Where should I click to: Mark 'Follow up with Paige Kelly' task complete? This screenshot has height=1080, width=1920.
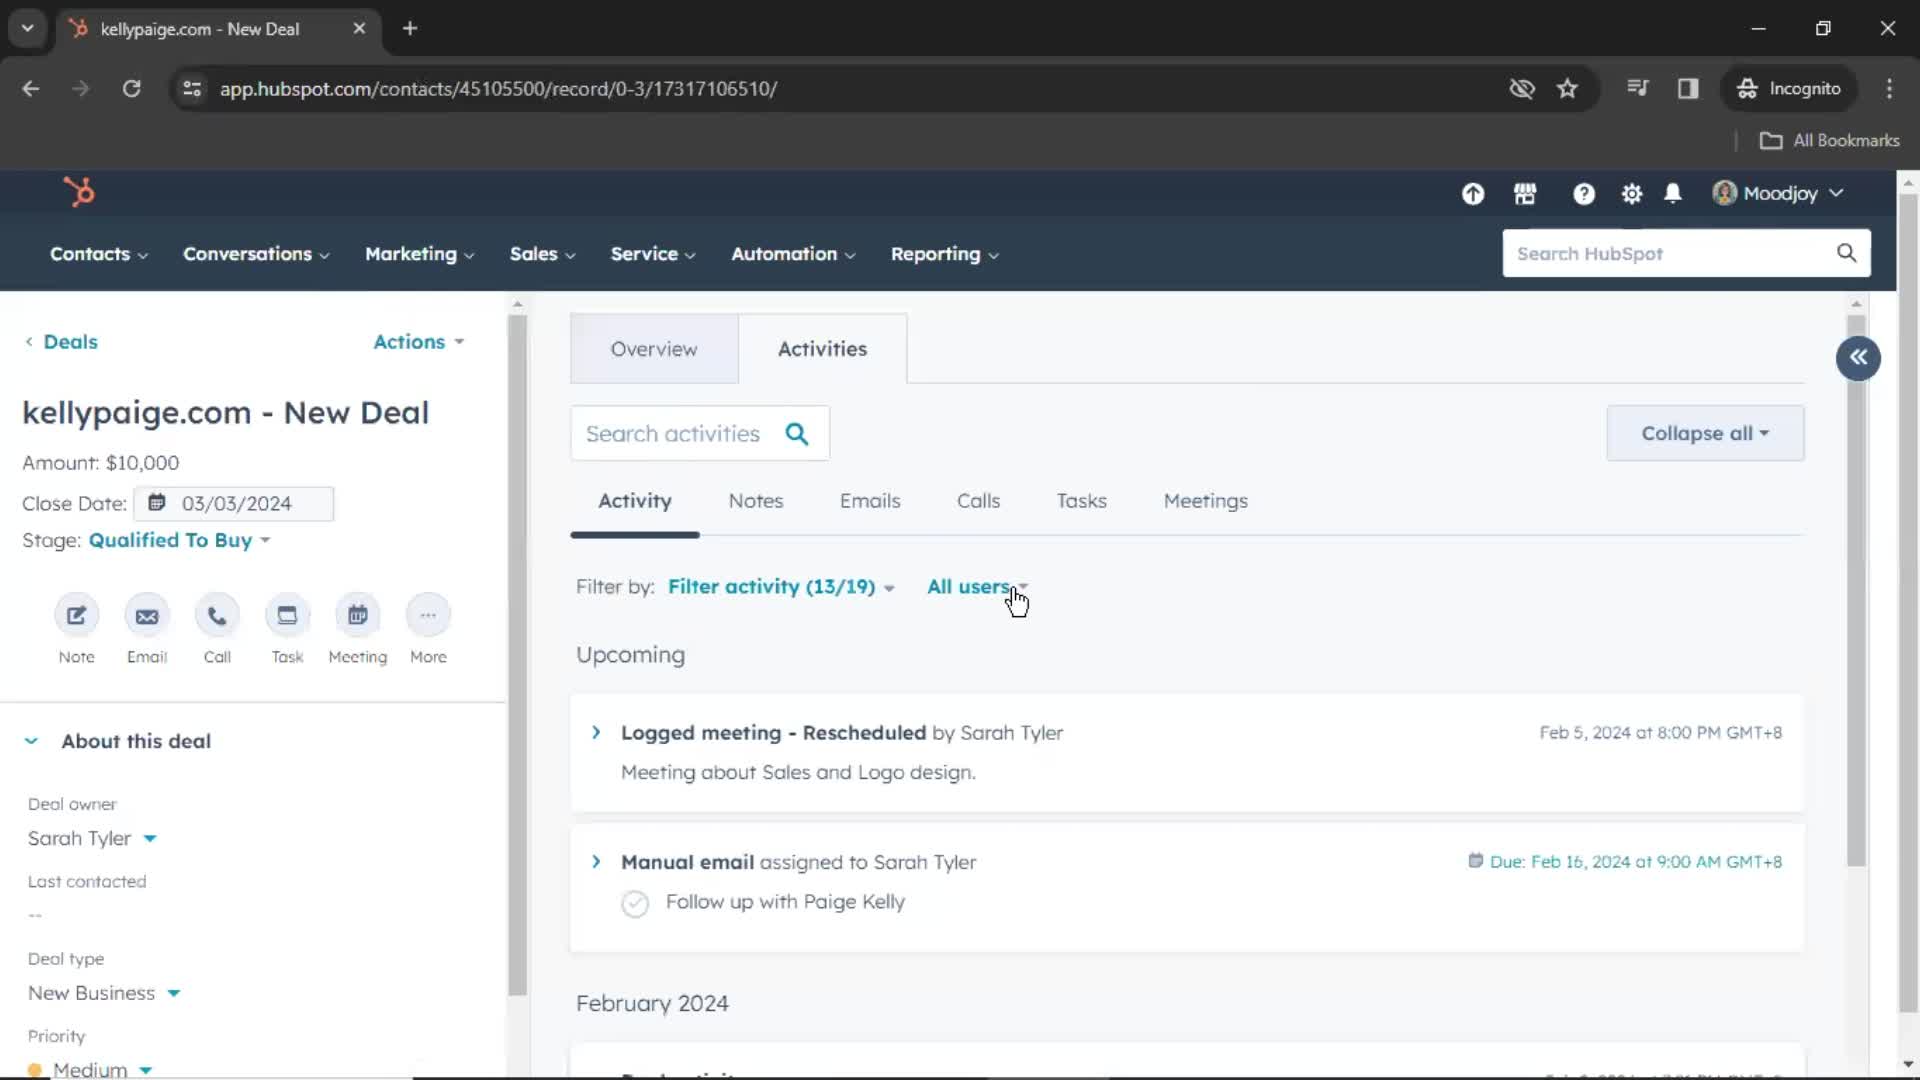click(635, 903)
